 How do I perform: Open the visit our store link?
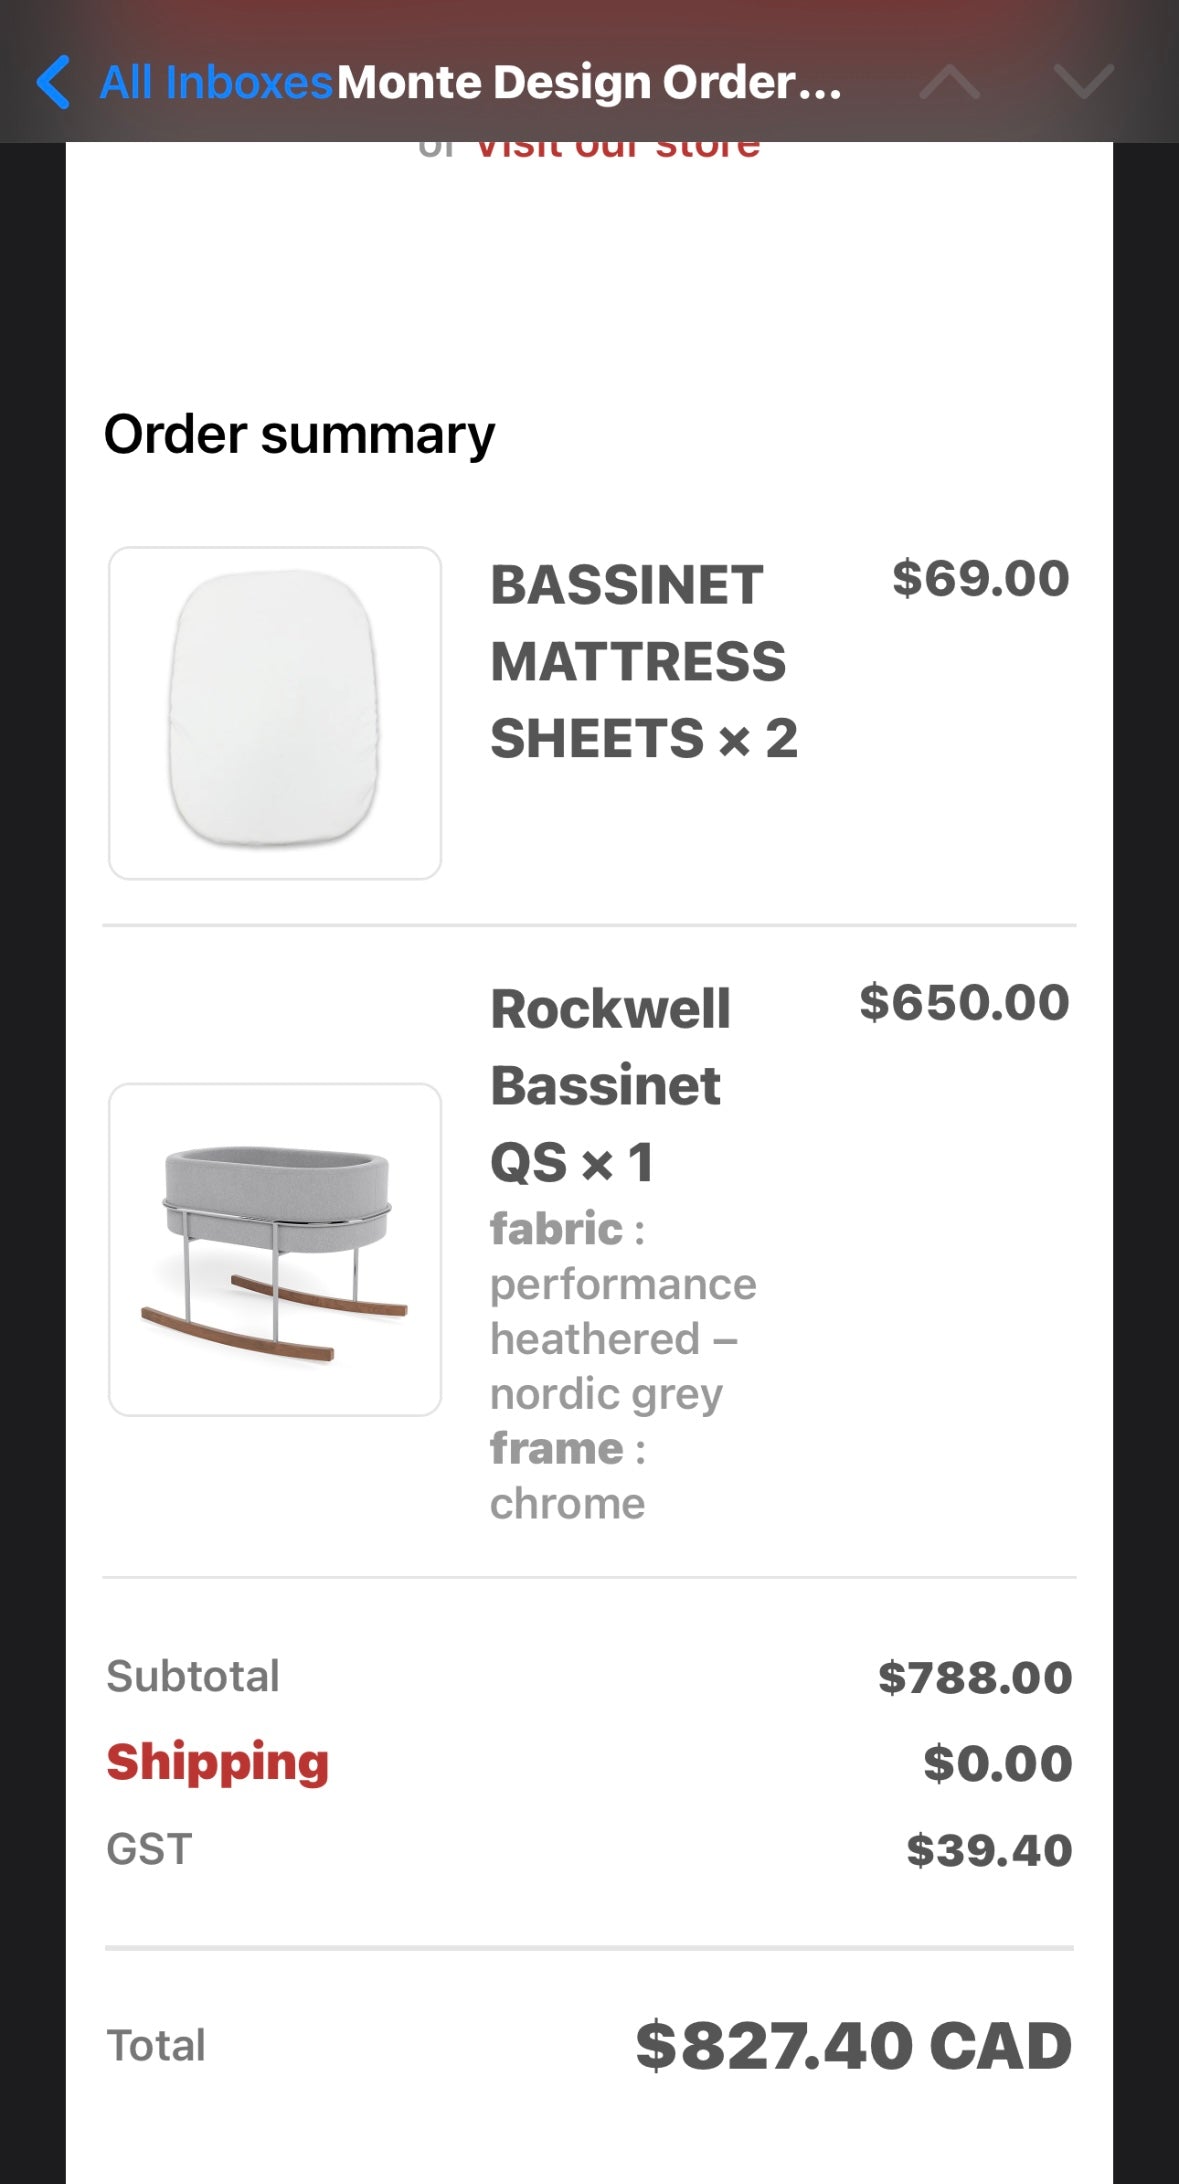click(616, 145)
